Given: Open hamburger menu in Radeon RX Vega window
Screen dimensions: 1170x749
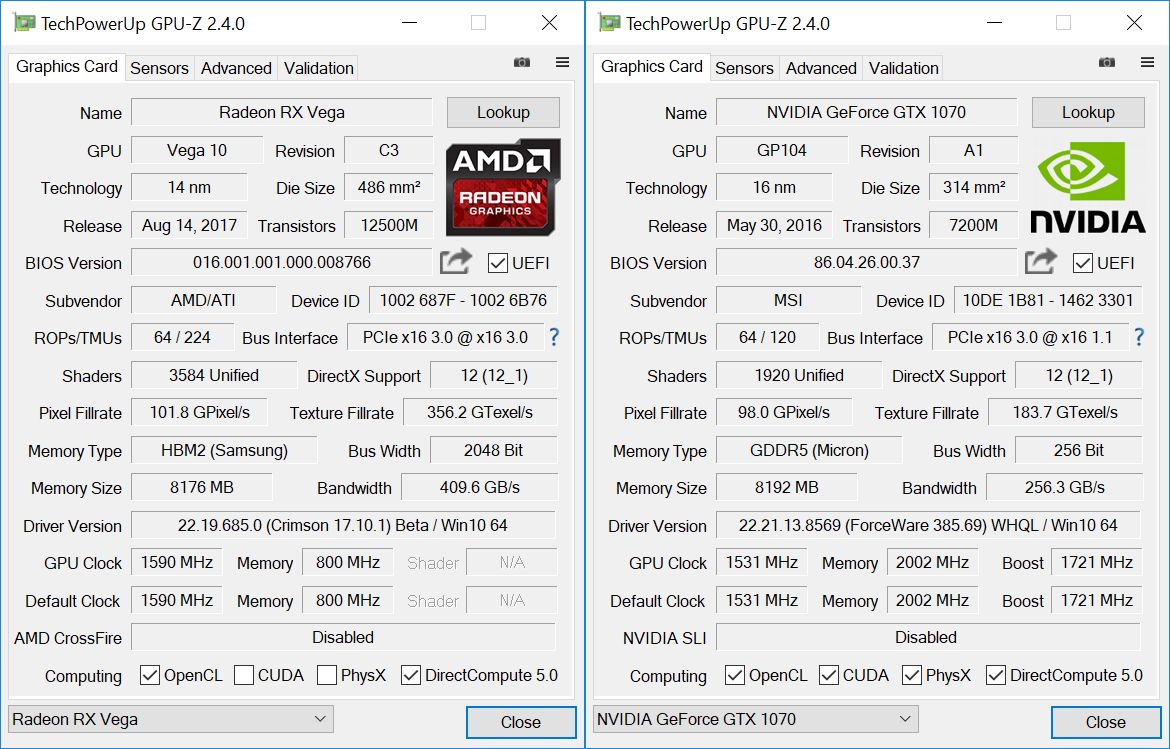Looking at the screenshot, I should [x=563, y=62].
